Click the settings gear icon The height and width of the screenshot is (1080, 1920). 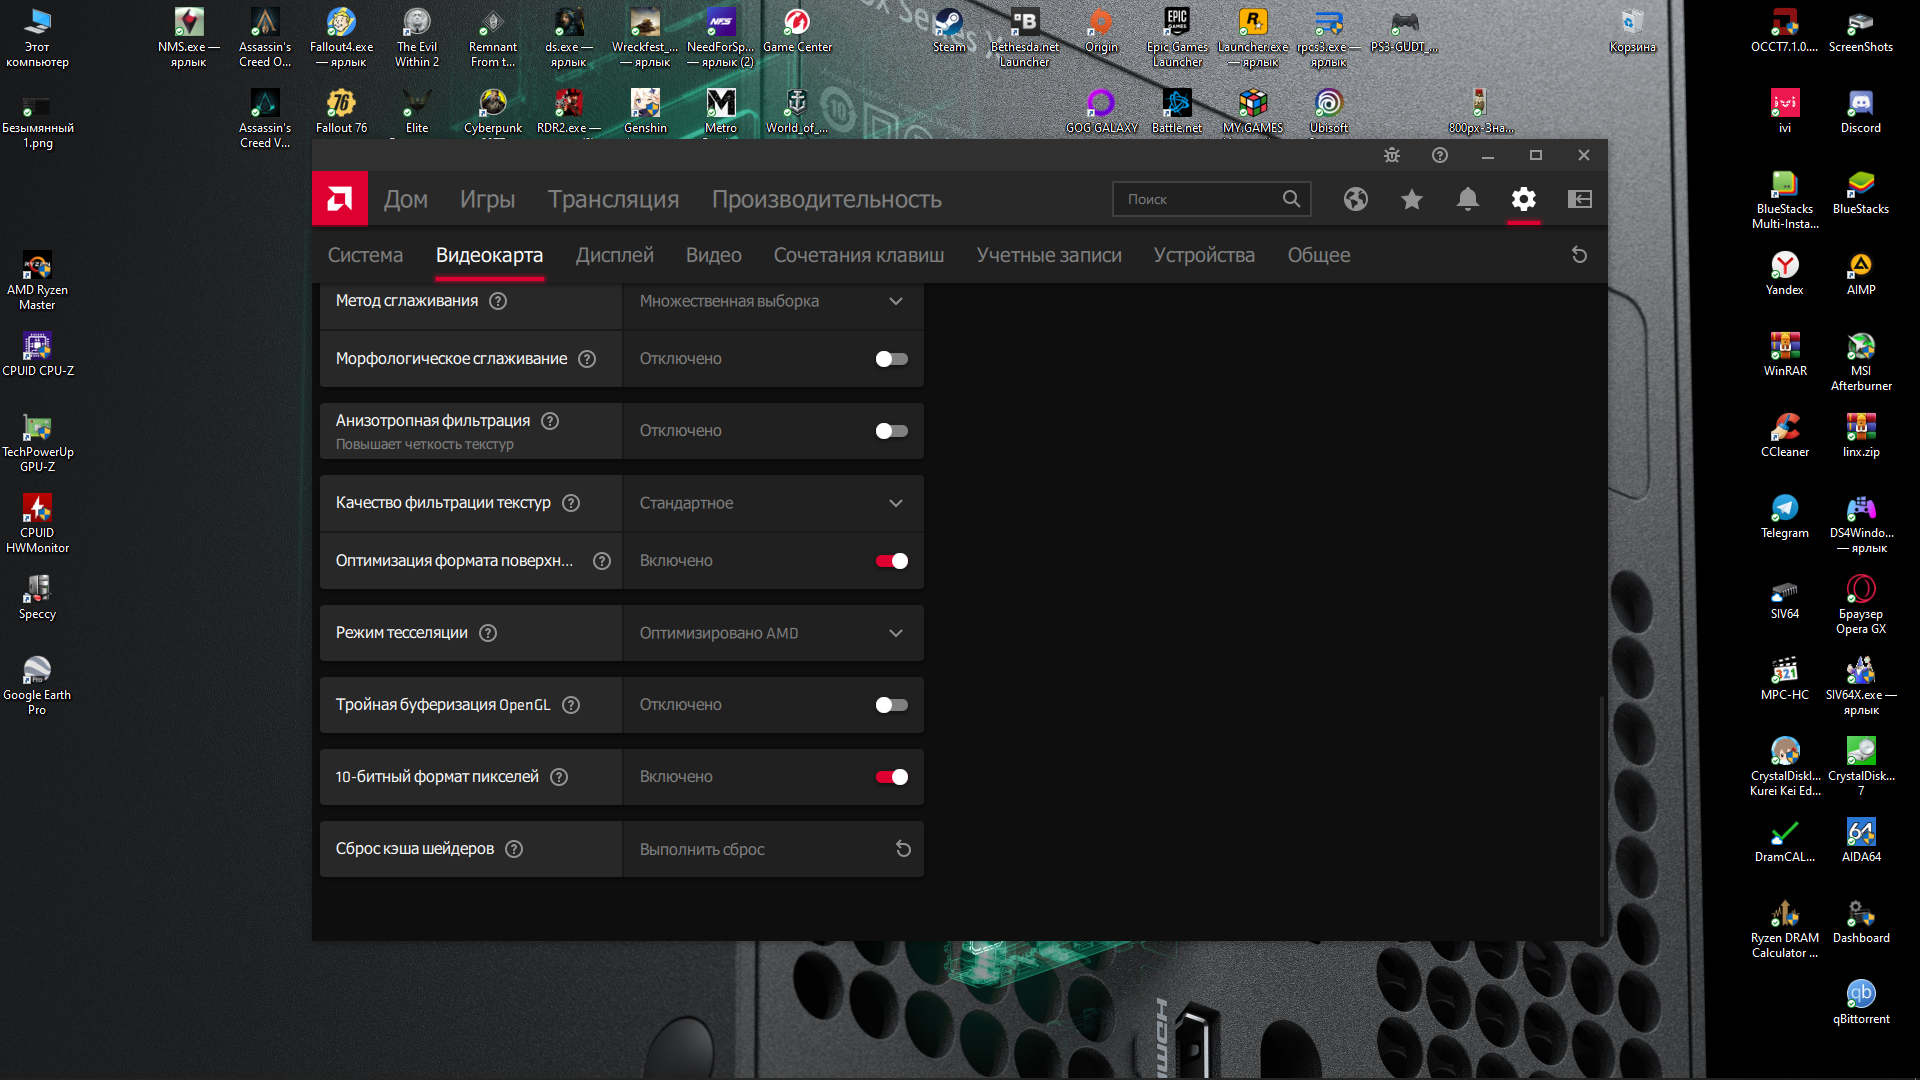(1523, 199)
